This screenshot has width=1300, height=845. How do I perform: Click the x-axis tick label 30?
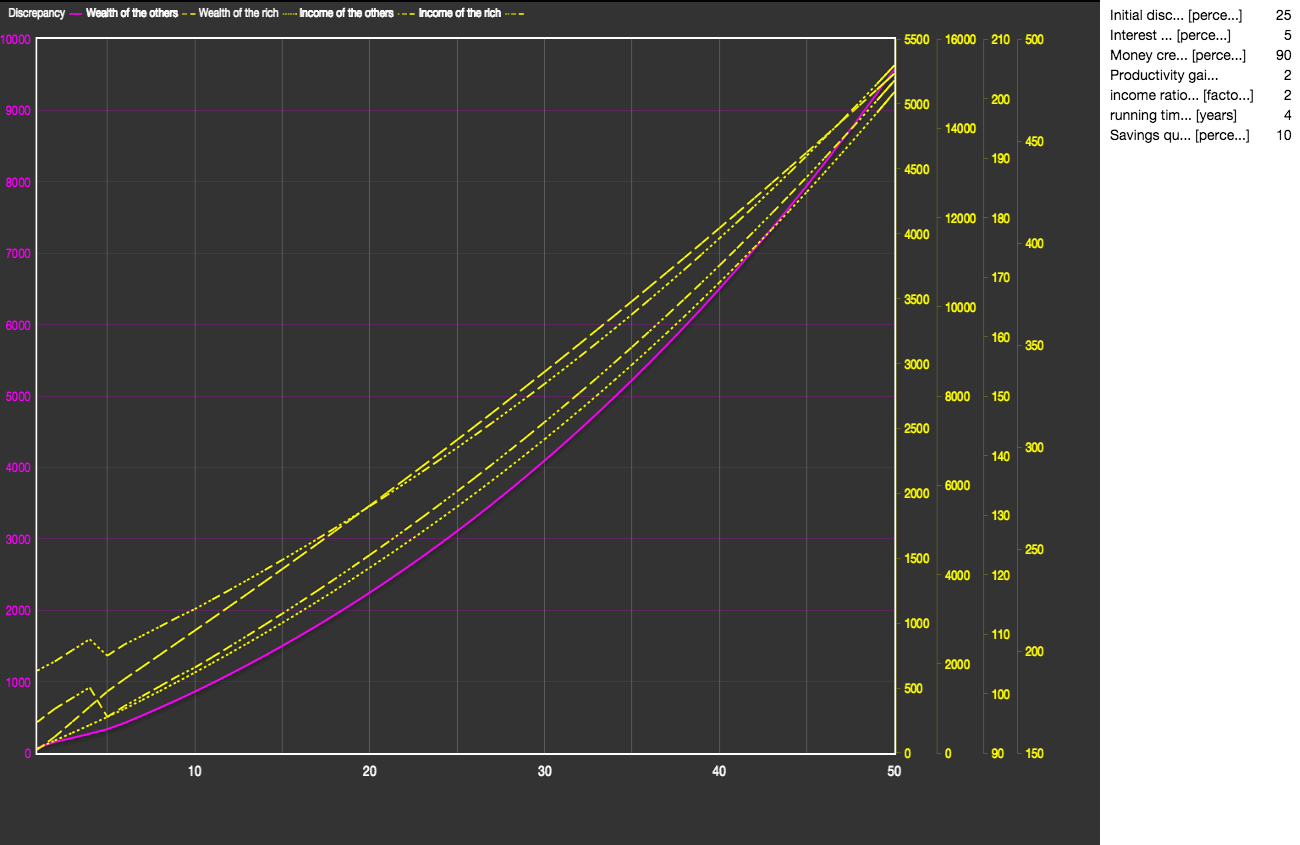pyautogui.click(x=544, y=772)
